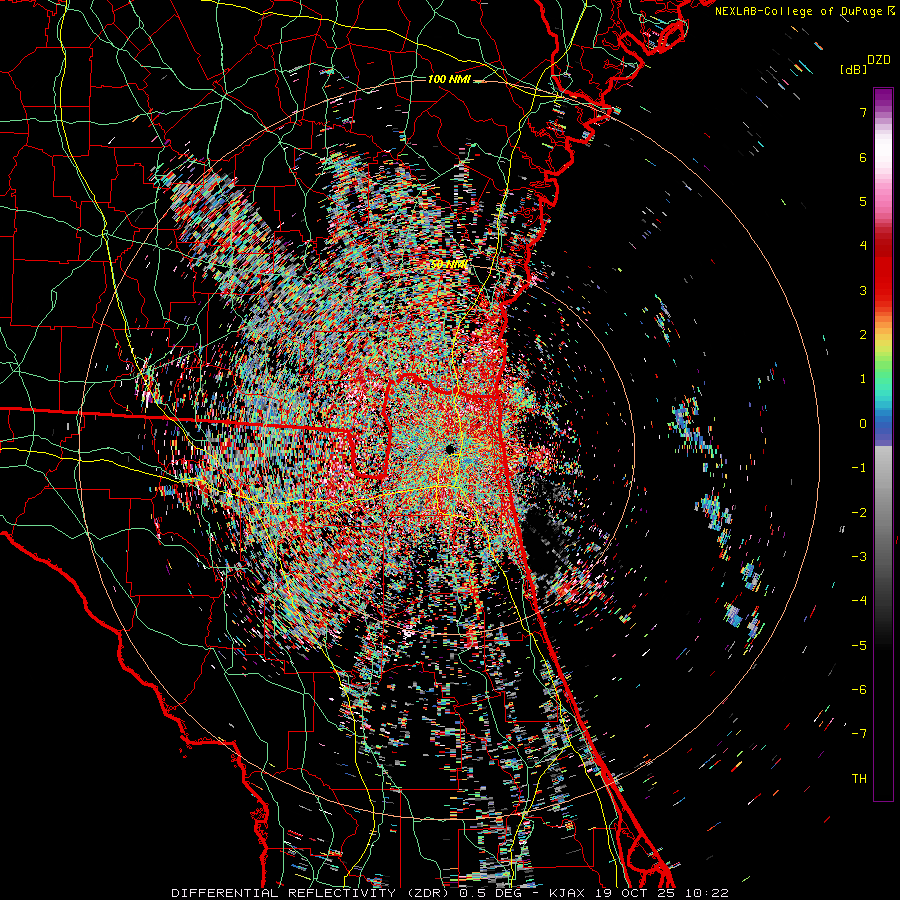Click the 1 value on the scale
900x900 pixels.
click(x=863, y=379)
